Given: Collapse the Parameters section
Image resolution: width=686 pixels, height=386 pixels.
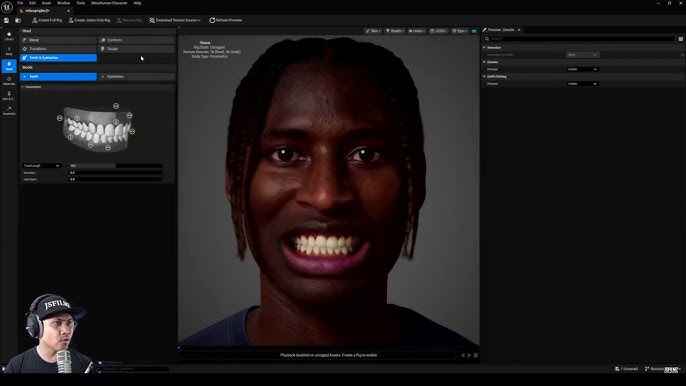Looking at the screenshot, I should (x=23, y=87).
